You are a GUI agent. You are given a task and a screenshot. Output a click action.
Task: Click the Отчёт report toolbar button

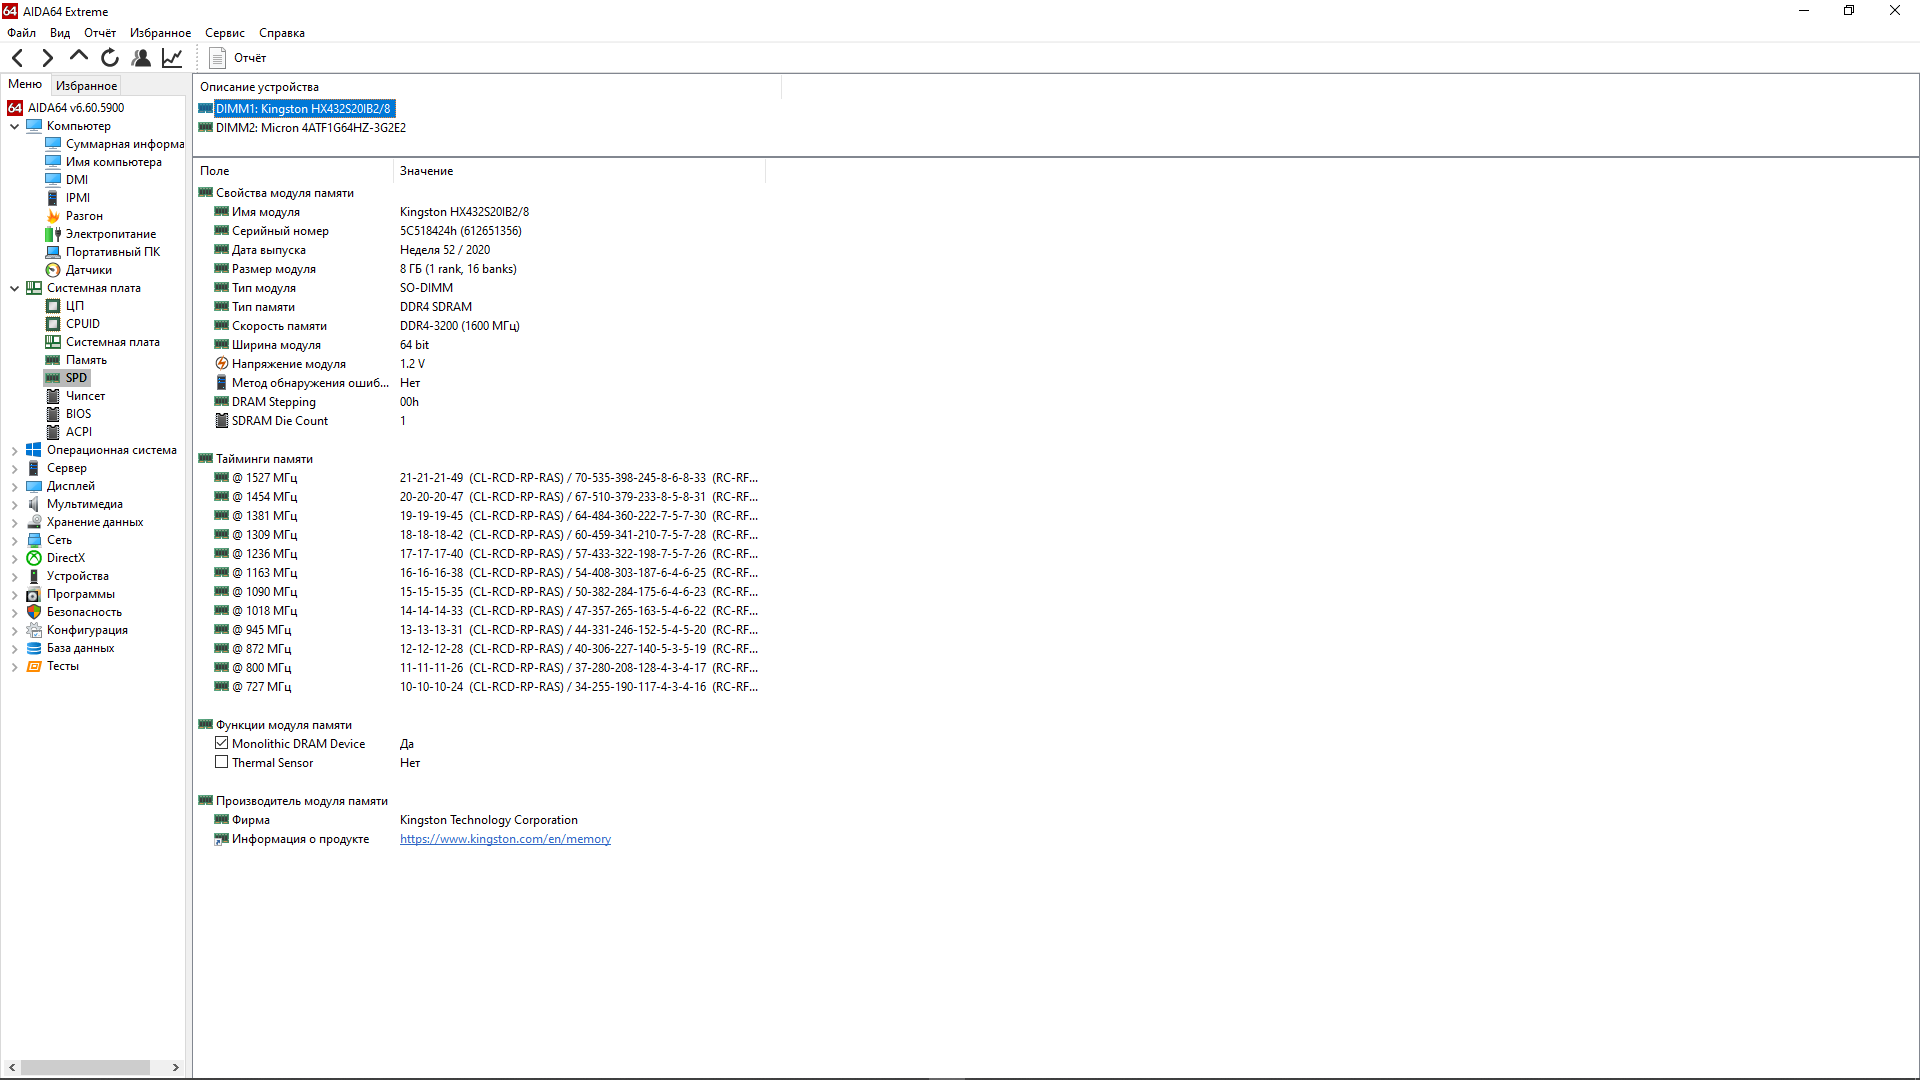pyautogui.click(x=238, y=58)
